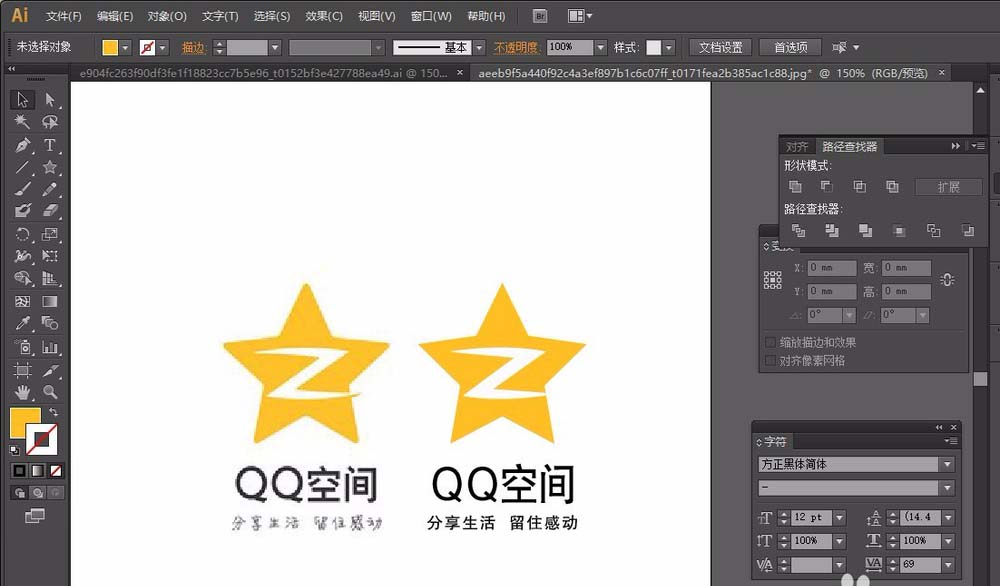Select the Eraser tool
Image resolution: width=1000 pixels, height=586 pixels.
click(50, 210)
